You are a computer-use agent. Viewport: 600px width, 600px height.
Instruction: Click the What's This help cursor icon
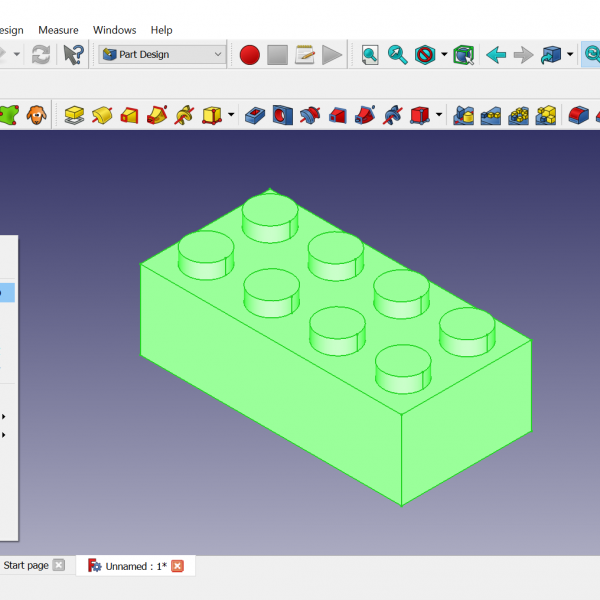click(73, 55)
